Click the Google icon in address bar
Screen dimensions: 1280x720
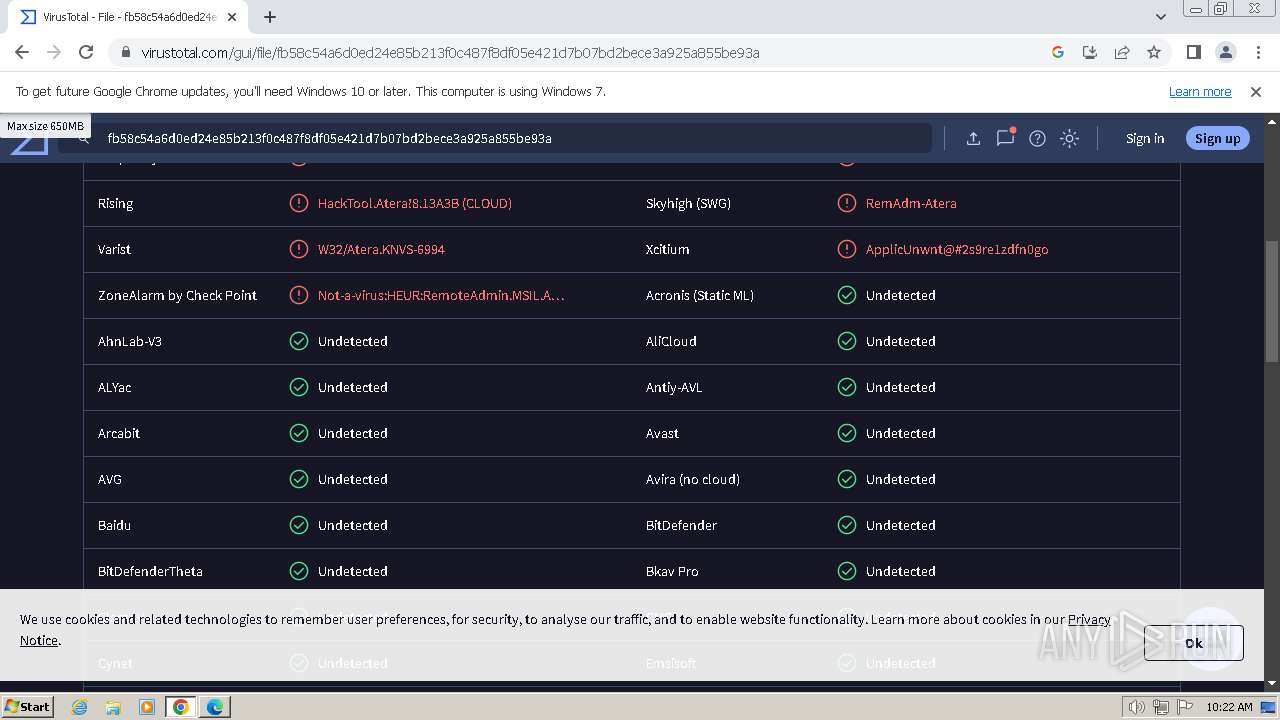tap(1058, 52)
